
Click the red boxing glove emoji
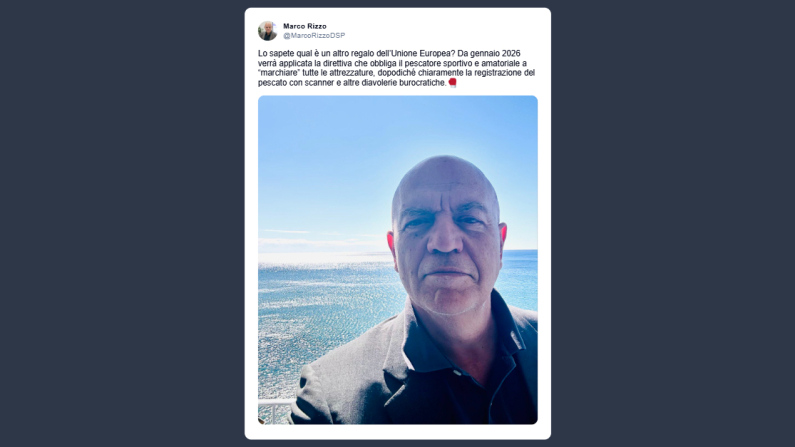452,83
